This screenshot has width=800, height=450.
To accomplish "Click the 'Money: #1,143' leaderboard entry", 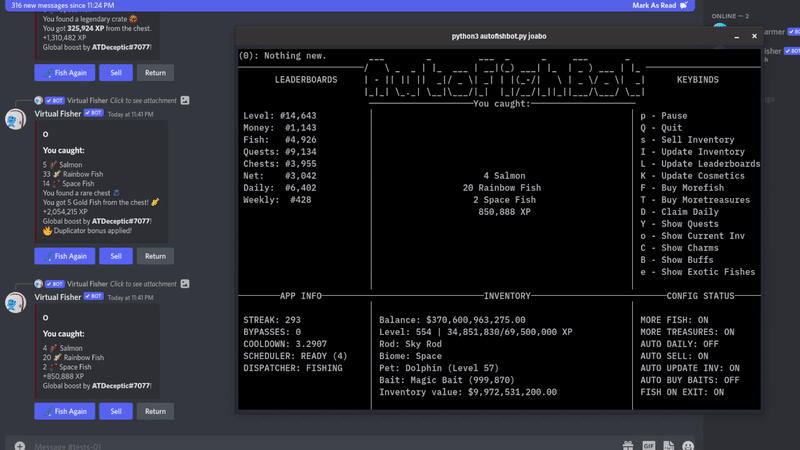I will pyautogui.click(x=280, y=128).
